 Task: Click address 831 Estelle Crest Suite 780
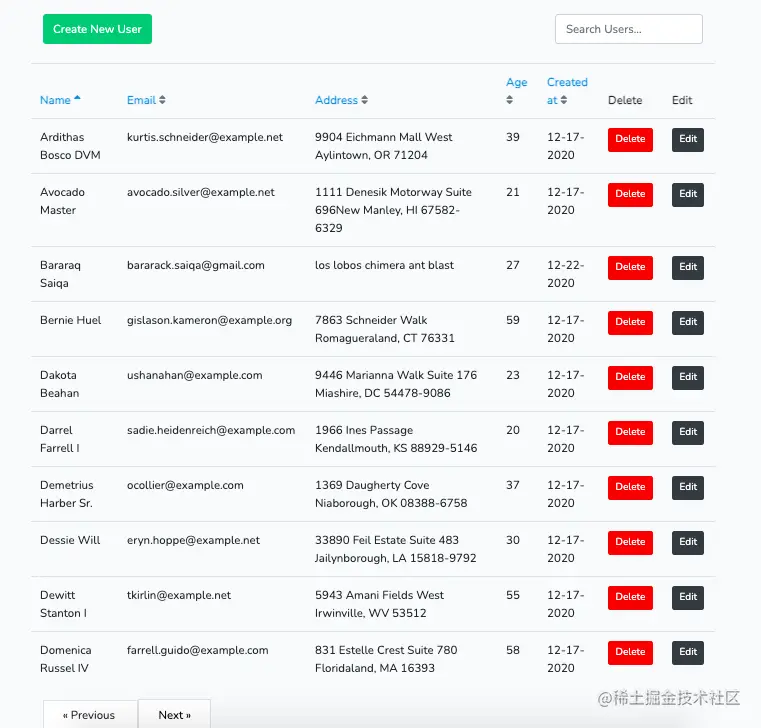[x=386, y=650]
